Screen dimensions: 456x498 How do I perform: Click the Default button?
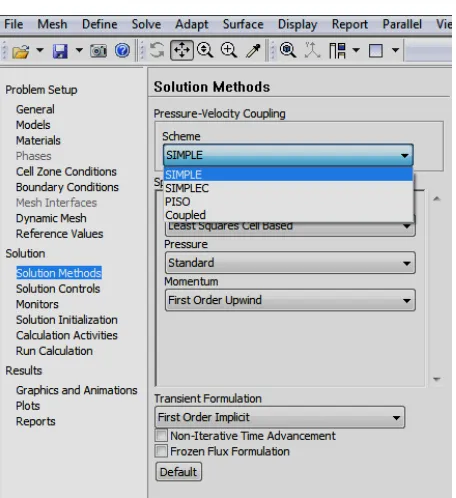point(178,472)
